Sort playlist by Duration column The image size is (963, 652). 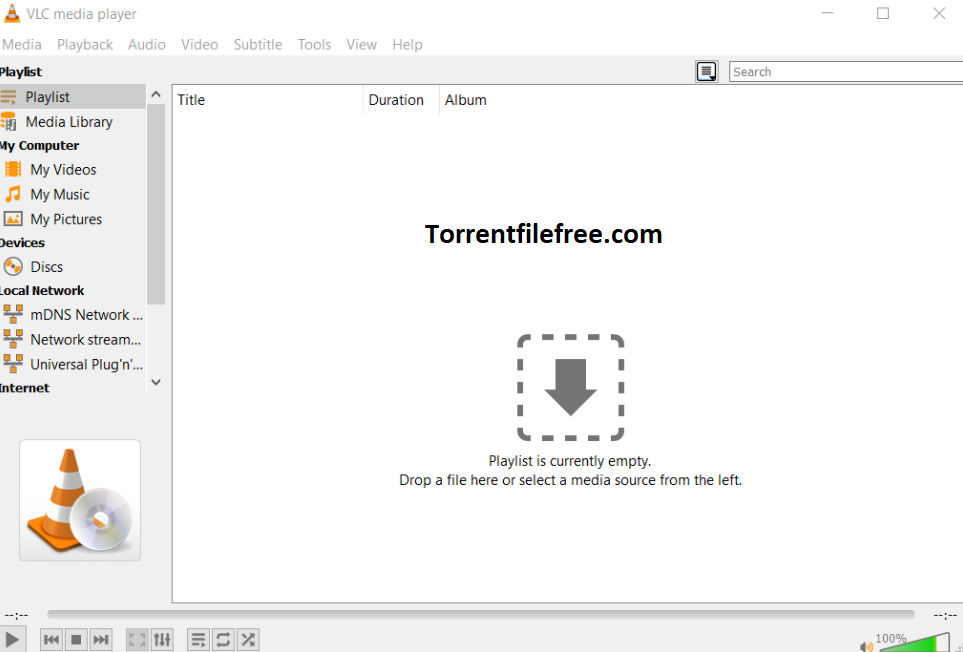401,100
